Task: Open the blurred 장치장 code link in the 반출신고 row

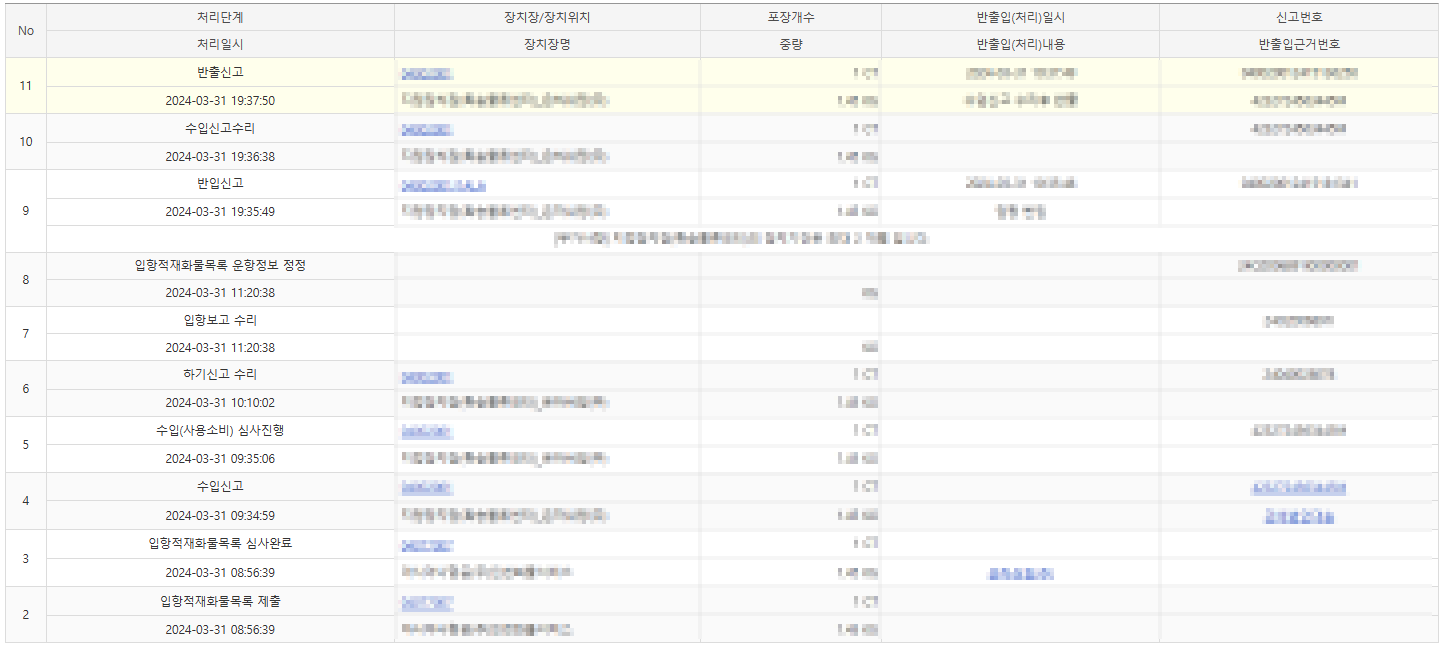Action: tap(427, 73)
